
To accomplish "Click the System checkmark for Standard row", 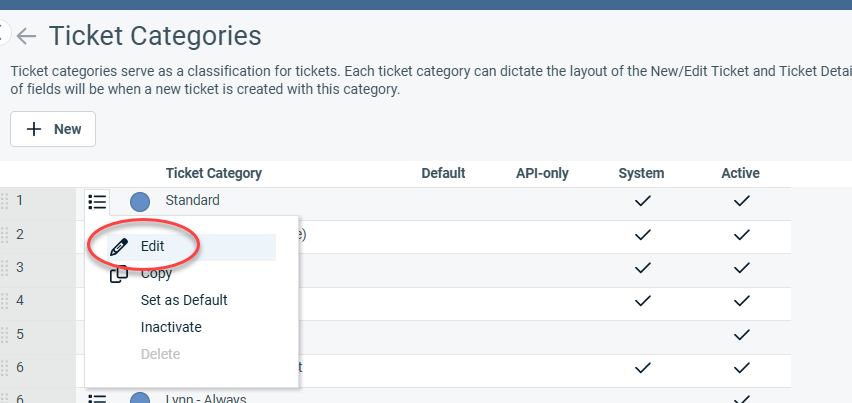I will pyautogui.click(x=641, y=201).
